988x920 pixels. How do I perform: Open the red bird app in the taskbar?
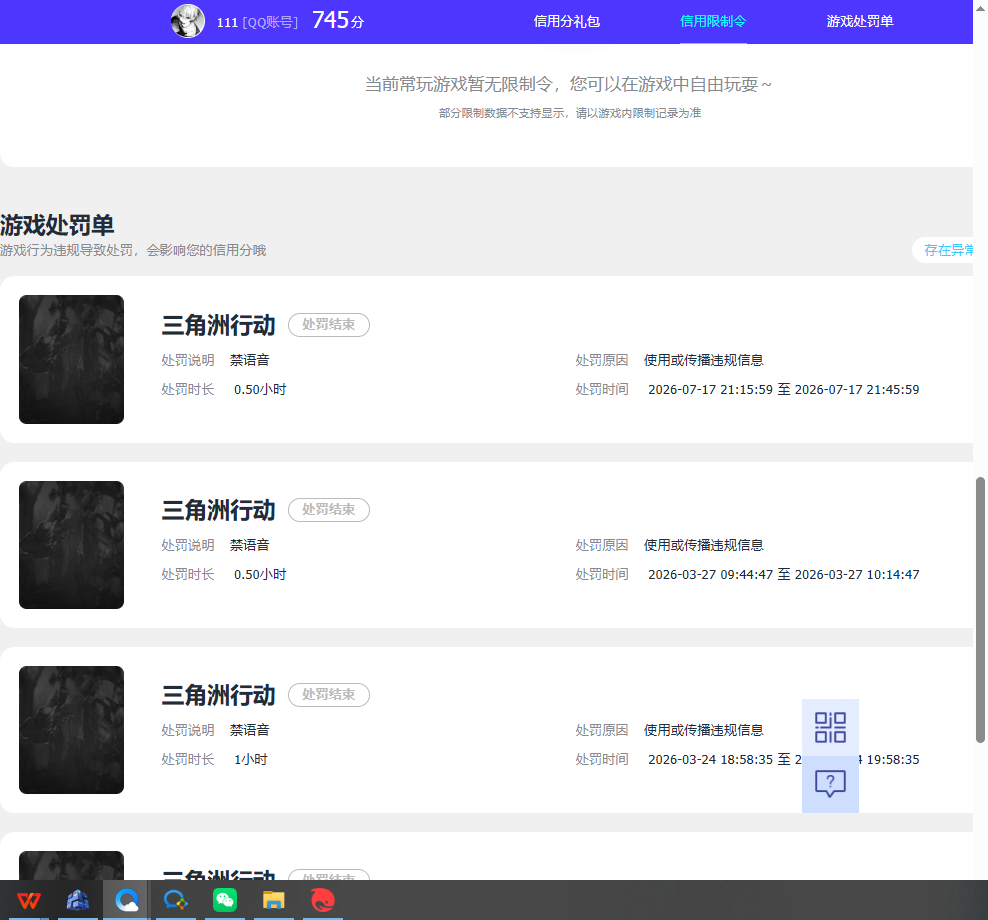[323, 900]
